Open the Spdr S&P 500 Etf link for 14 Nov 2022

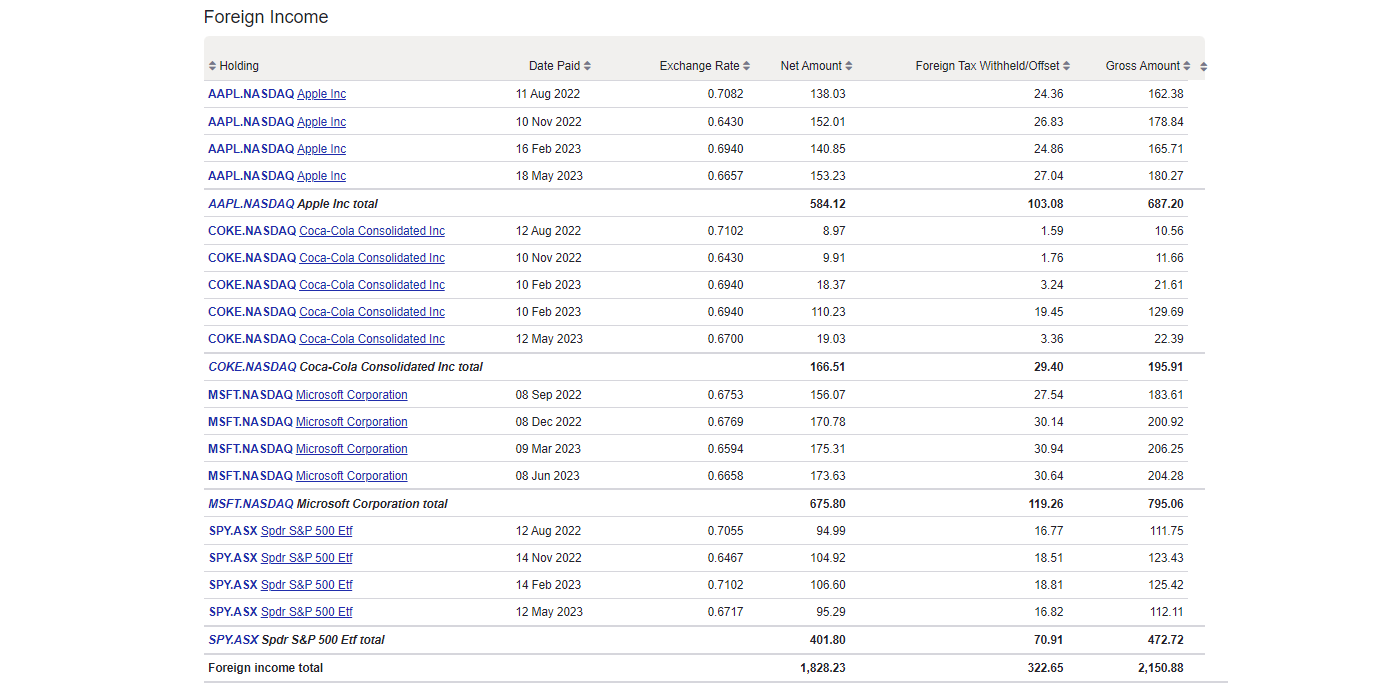(x=306, y=557)
